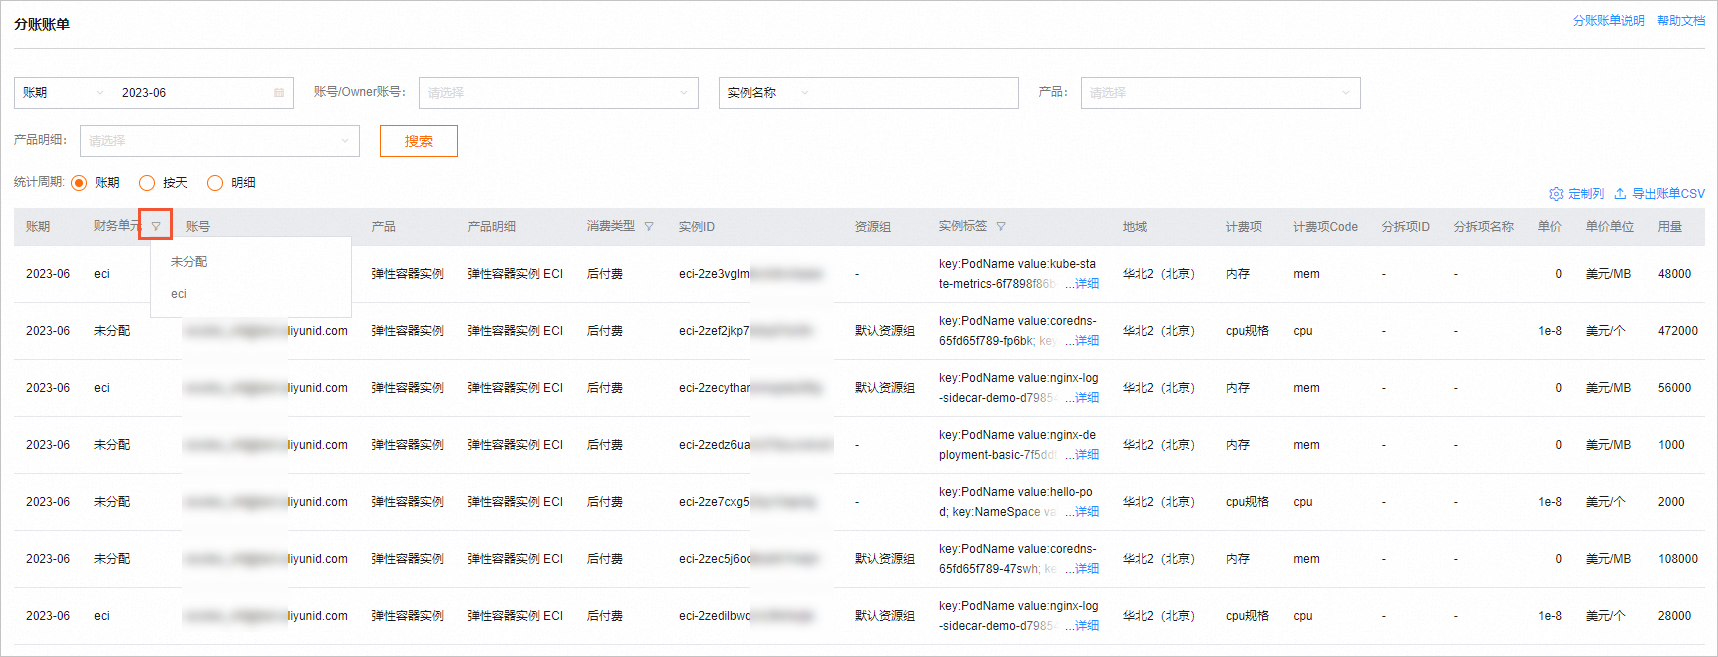Open 分账账单说明 link
Image resolution: width=1718 pixels, height=657 pixels.
[x=1608, y=21]
